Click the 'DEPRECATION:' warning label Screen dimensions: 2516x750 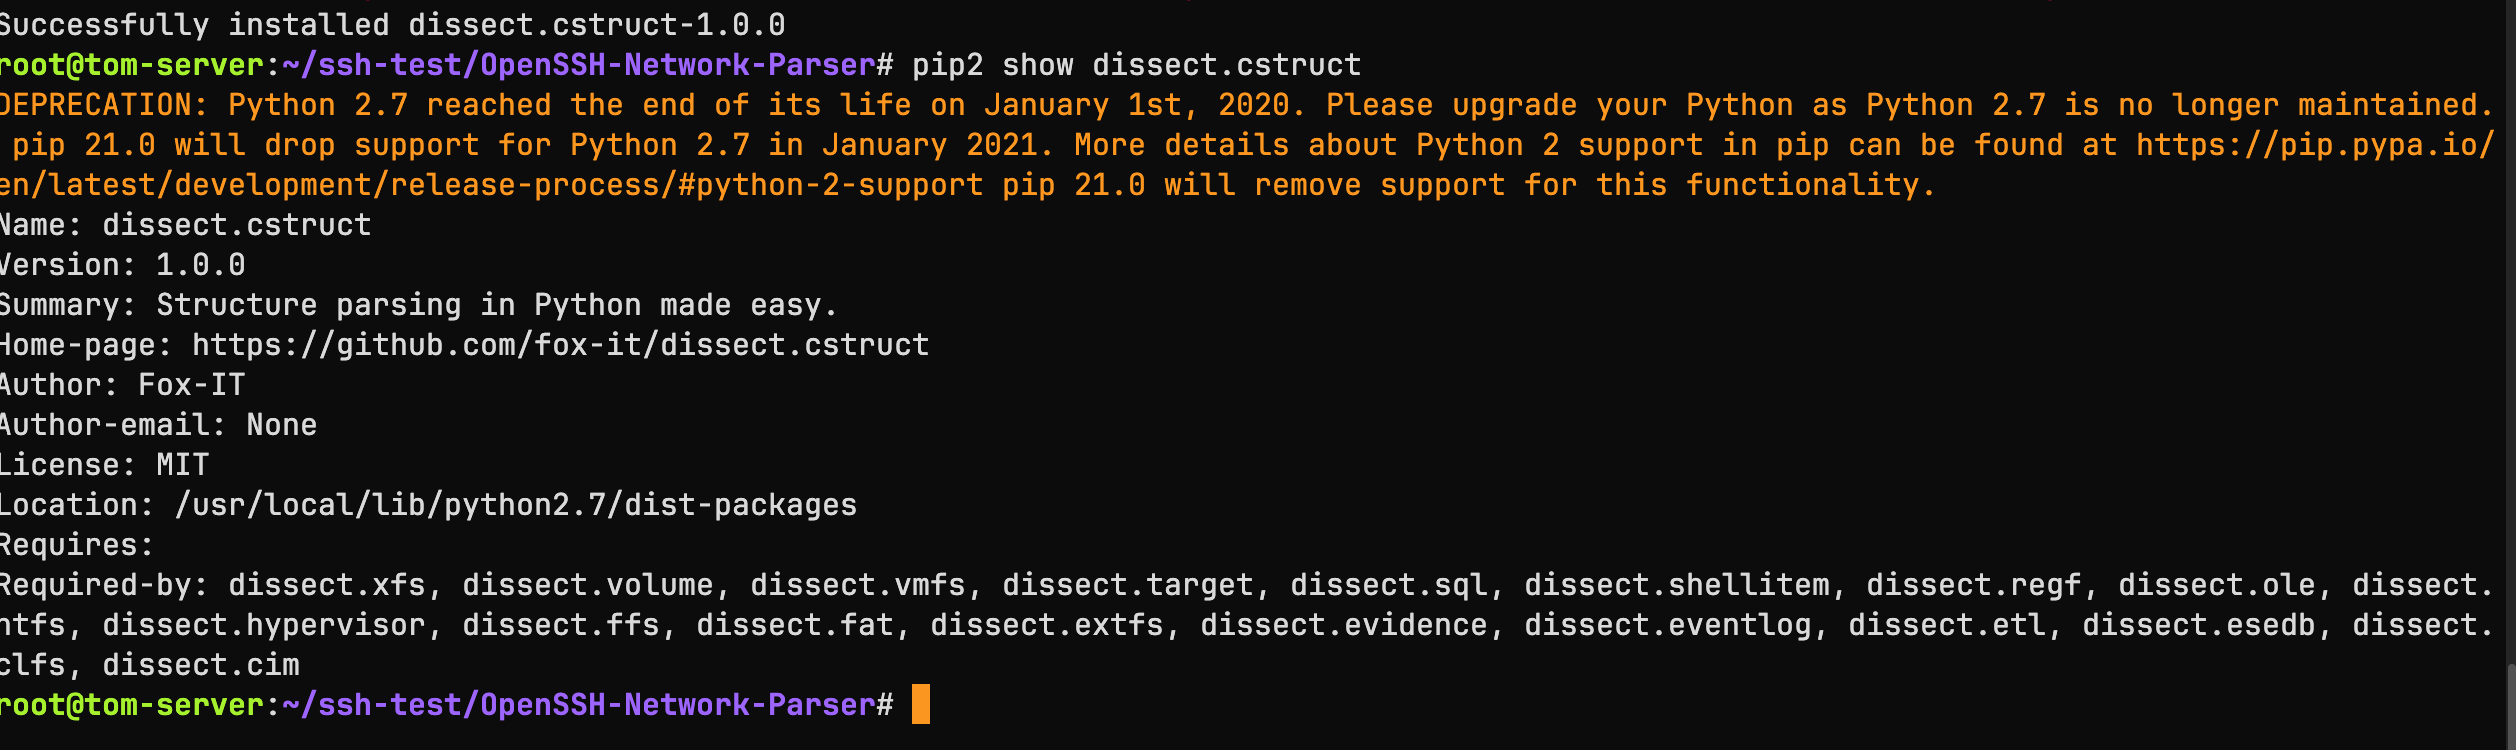point(102,105)
